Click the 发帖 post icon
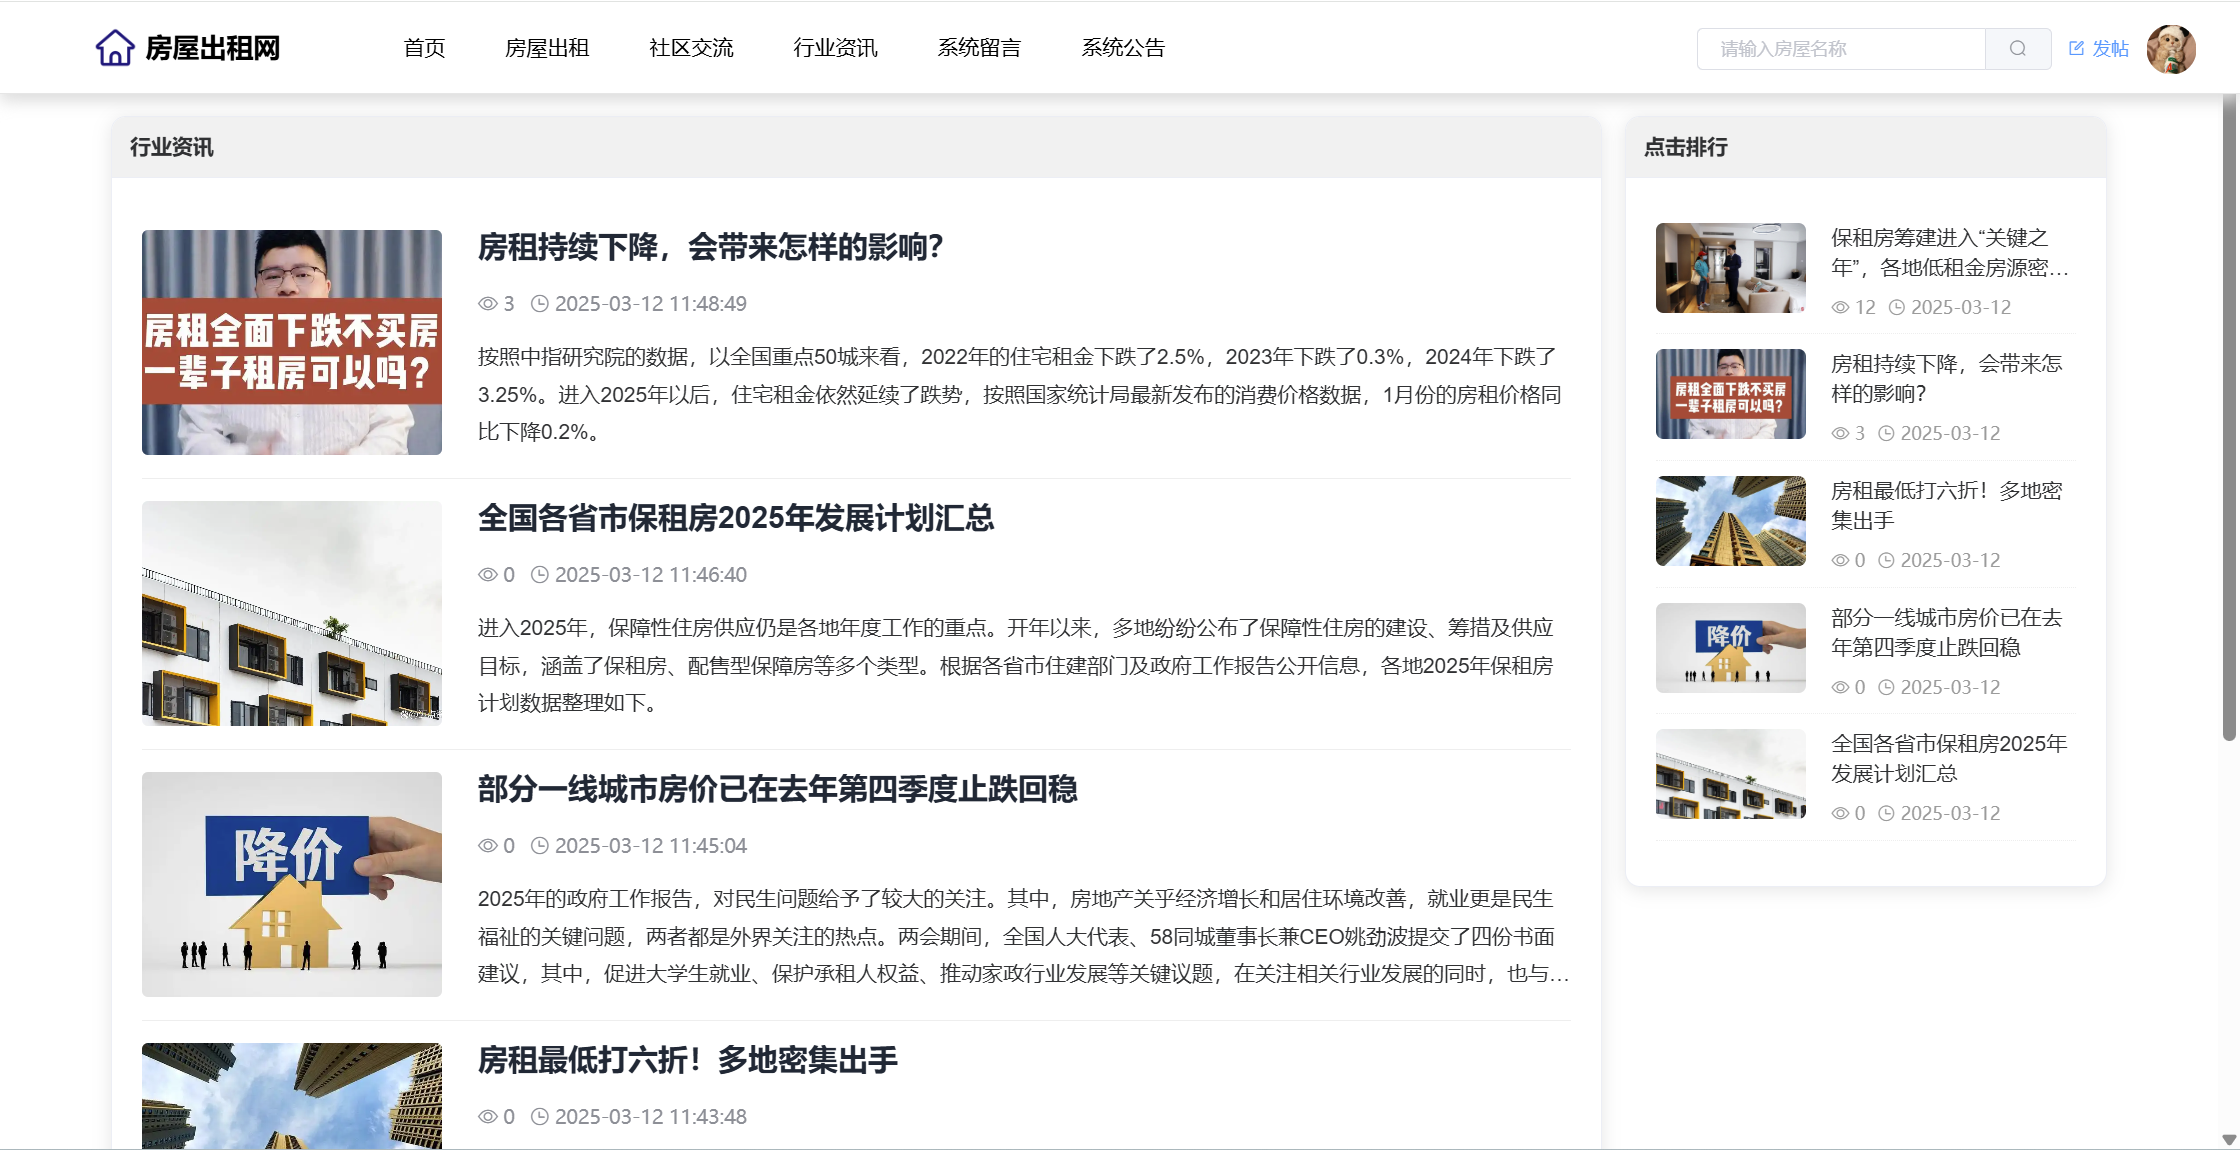2240x1150 pixels. pyautogui.click(x=2077, y=48)
